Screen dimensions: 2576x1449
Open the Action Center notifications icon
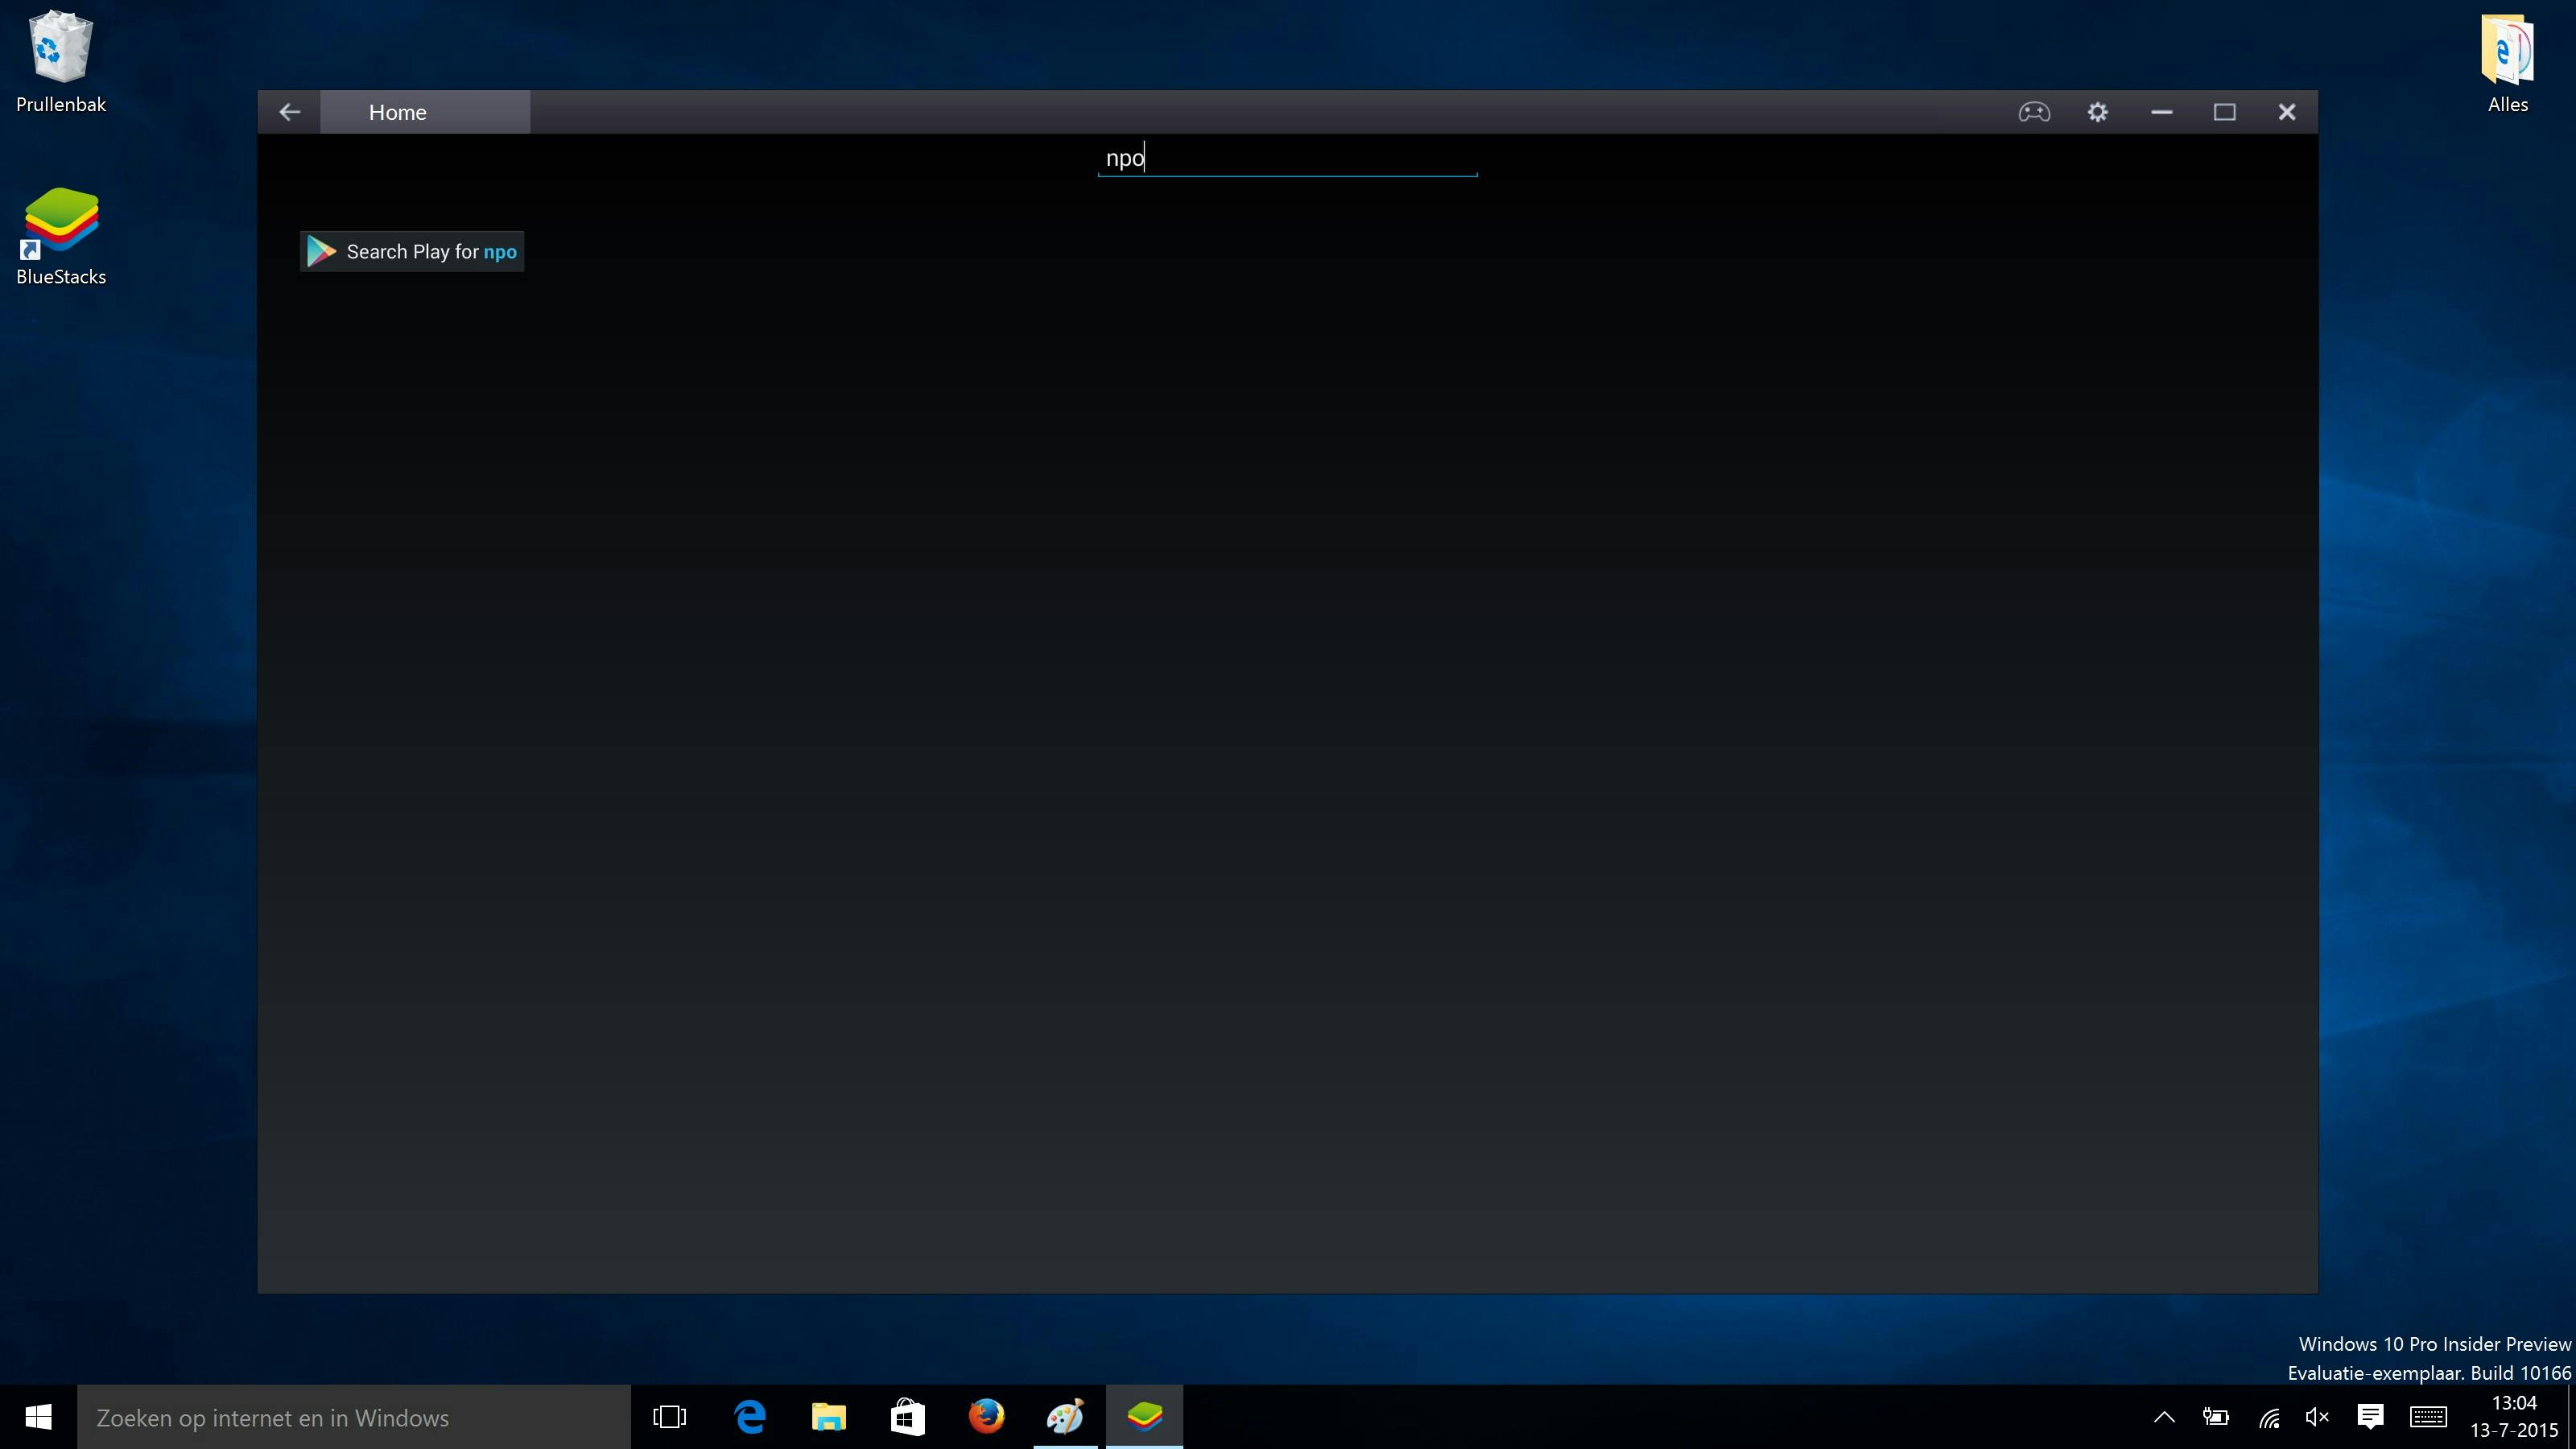pyautogui.click(x=2370, y=1417)
